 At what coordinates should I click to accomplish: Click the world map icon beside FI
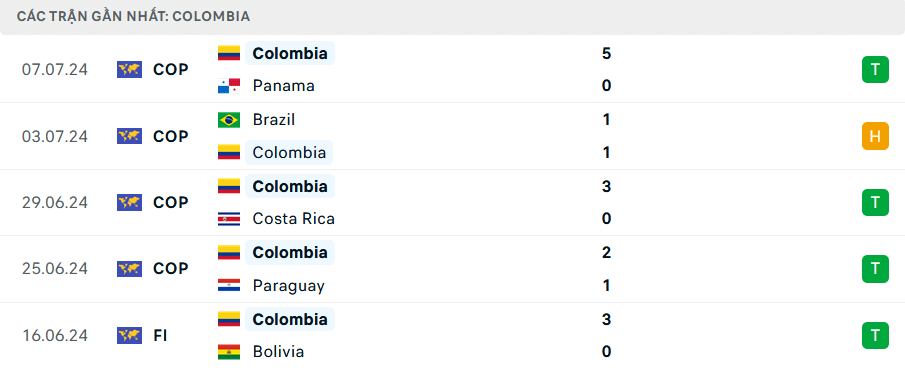coord(129,335)
